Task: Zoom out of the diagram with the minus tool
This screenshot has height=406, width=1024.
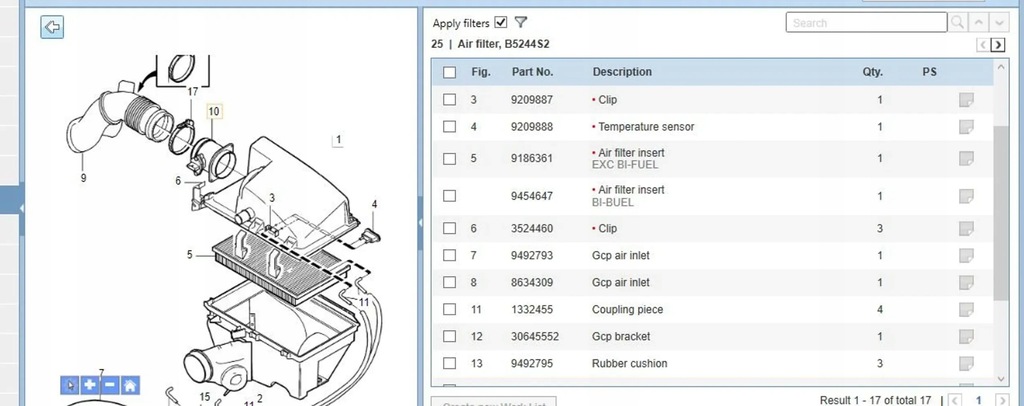Action: pos(110,385)
